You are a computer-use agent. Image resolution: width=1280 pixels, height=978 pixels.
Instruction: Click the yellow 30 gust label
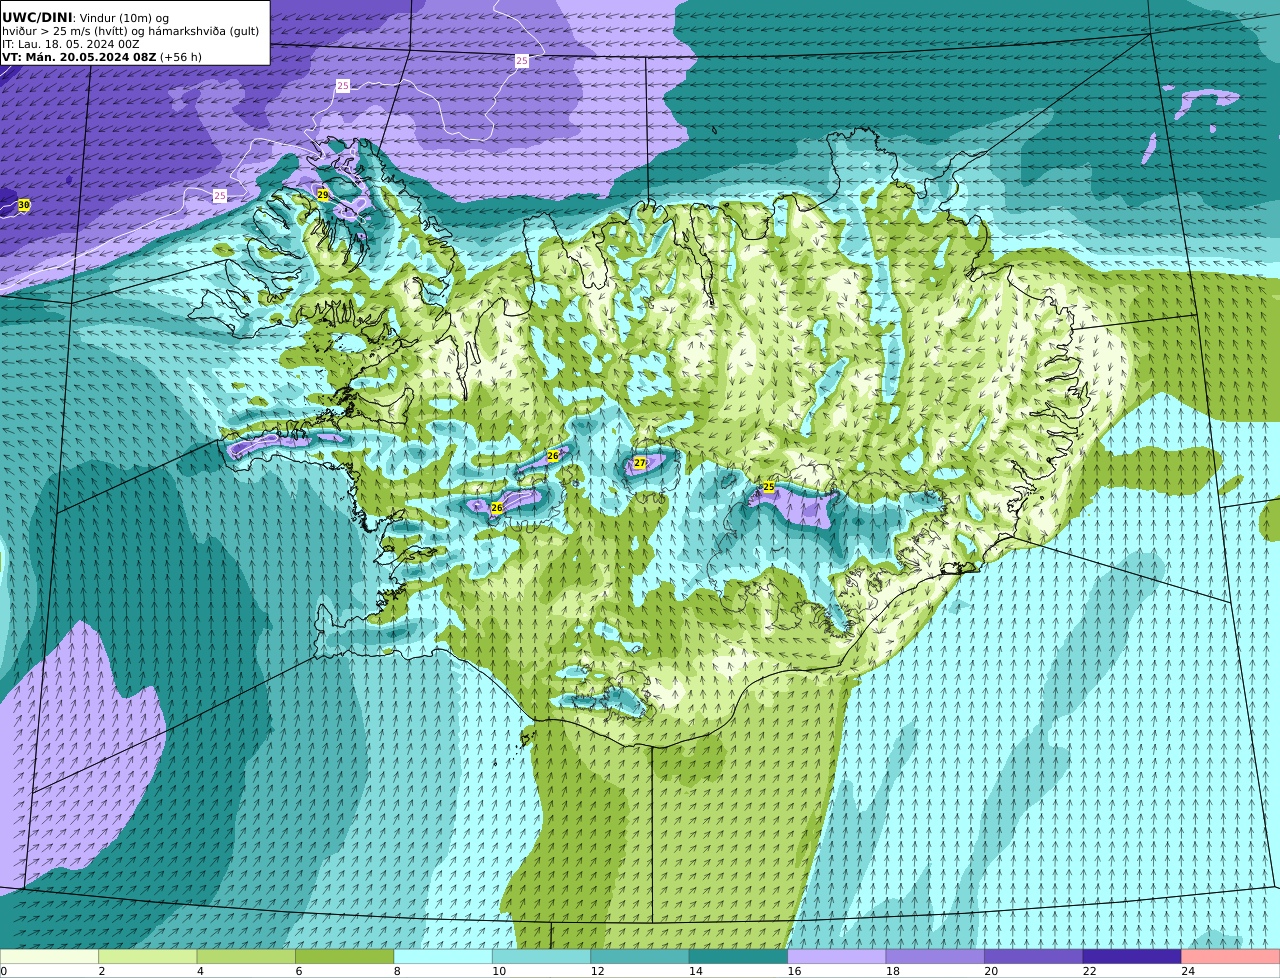click(x=24, y=205)
